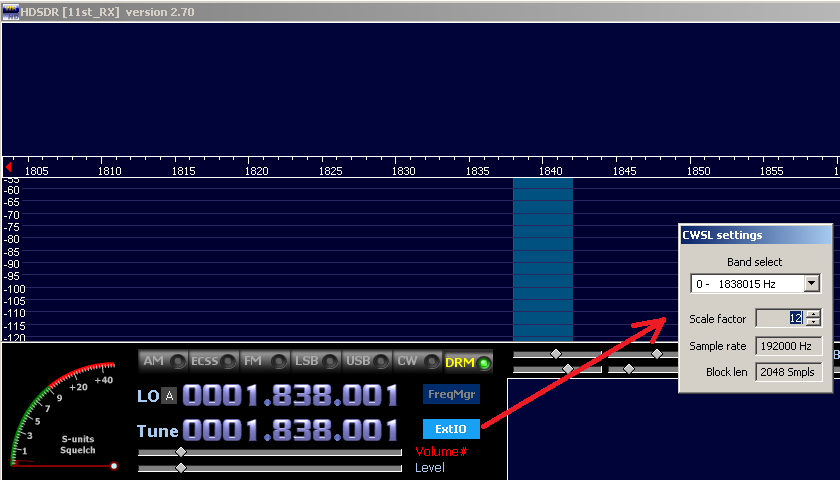This screenshot has height=480, width=840.
Task: Click the Tune frequency display
Action: [x=290, y=430]
